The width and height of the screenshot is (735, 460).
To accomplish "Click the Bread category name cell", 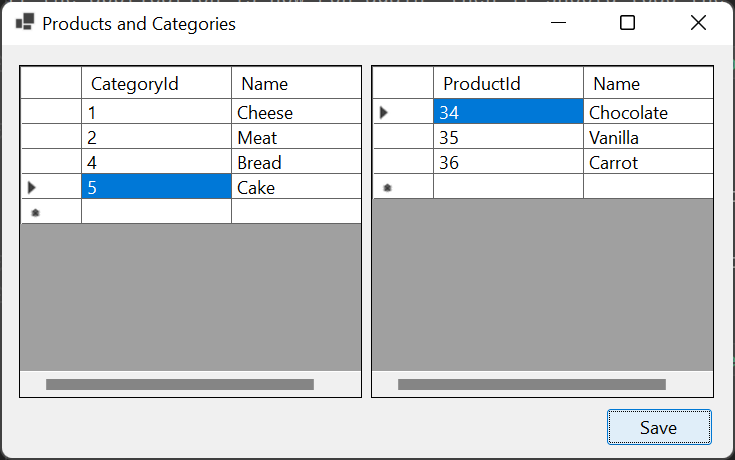I will pyautogui.click(x=295, y=162).
